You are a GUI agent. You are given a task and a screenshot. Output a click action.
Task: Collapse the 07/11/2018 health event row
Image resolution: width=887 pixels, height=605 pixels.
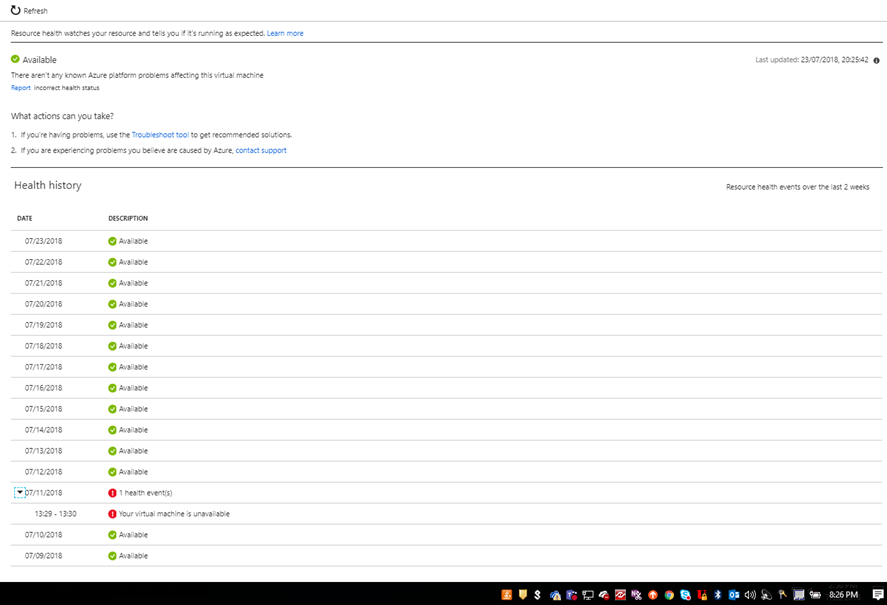click(x=20, y=492)
